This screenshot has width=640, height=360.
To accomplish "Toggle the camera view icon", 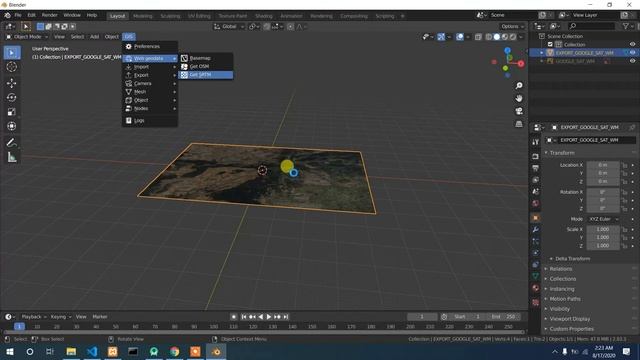I will [x=519, y=111].
